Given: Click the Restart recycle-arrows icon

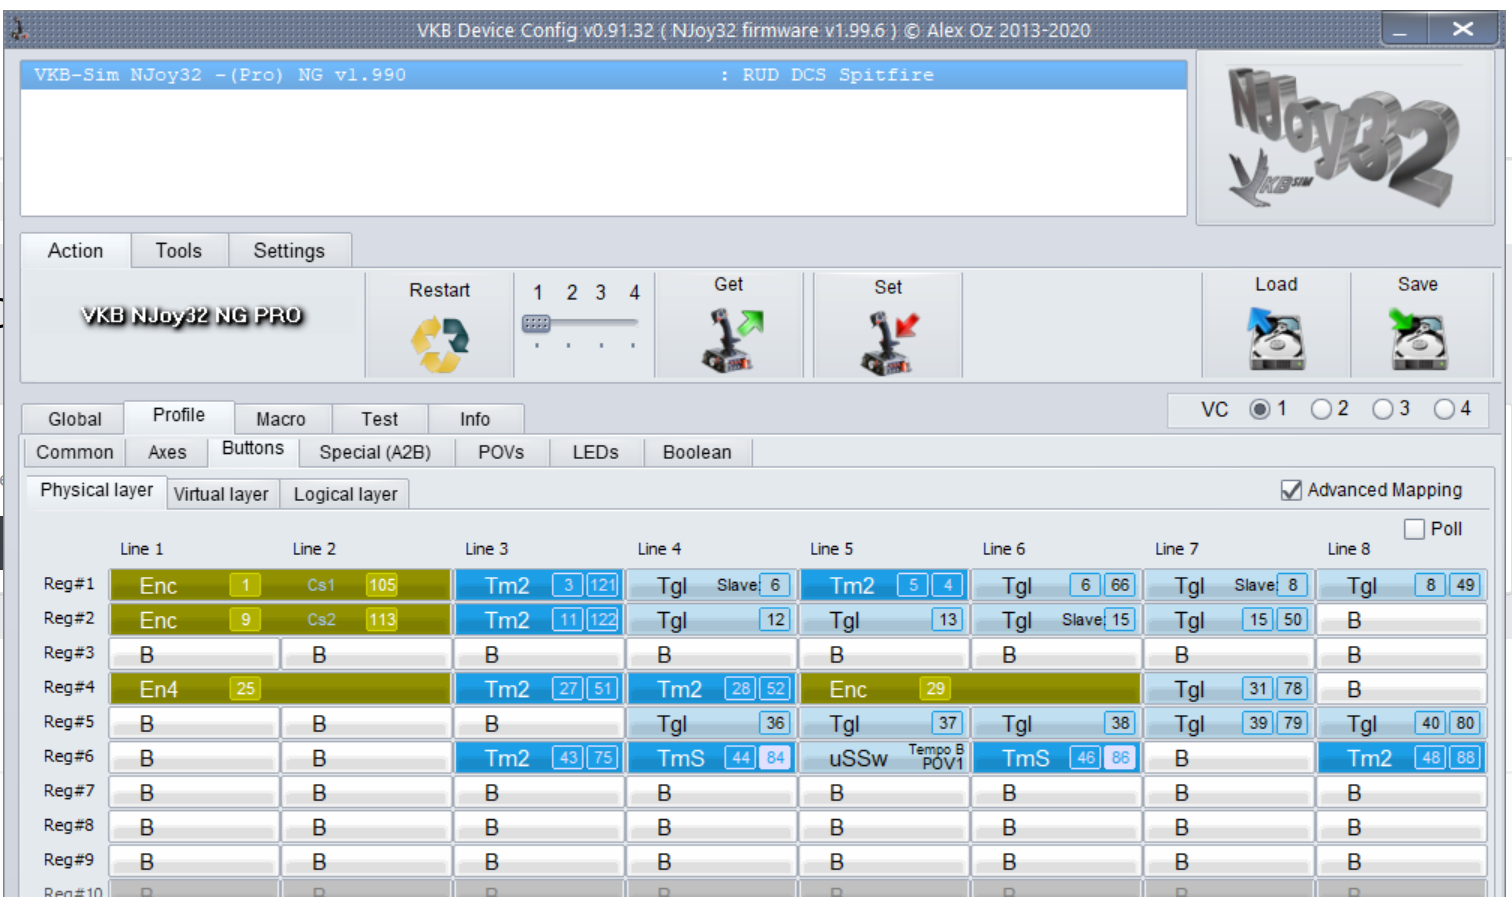Looking at the screenshot, I should [x=439, y=344].
